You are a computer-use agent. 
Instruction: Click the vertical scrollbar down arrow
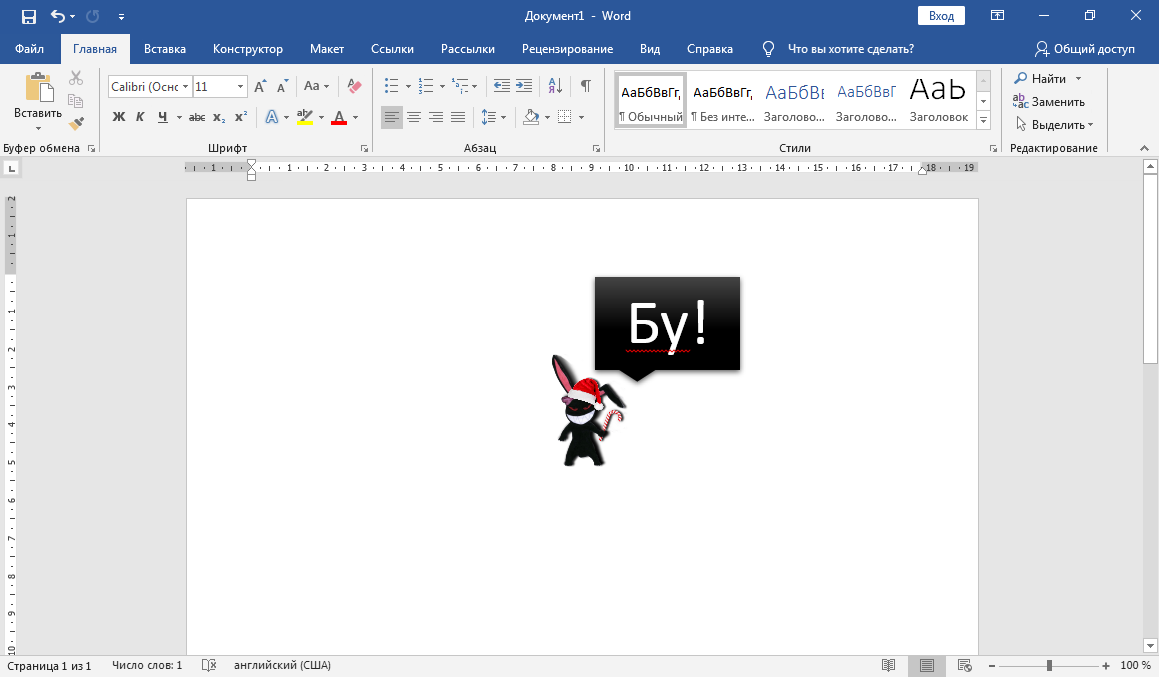click(1150, 647)
